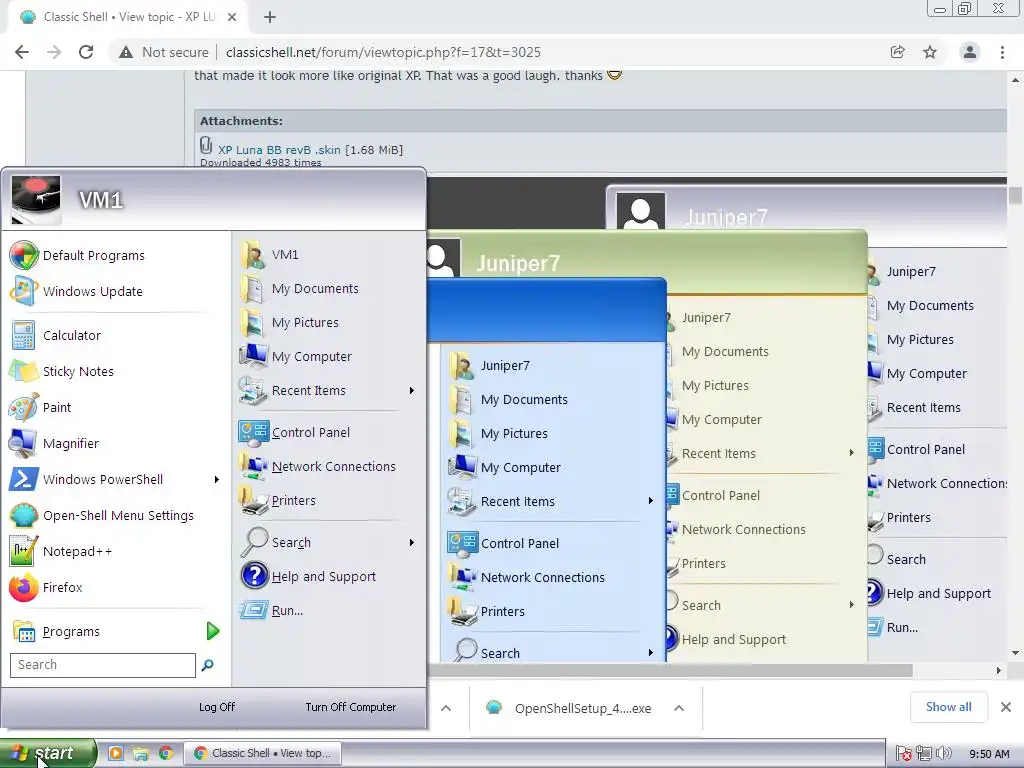The height and width of the screenshot is (768, 1024).
Task: Open Default Programs from start menu
Action: (24, 255)
